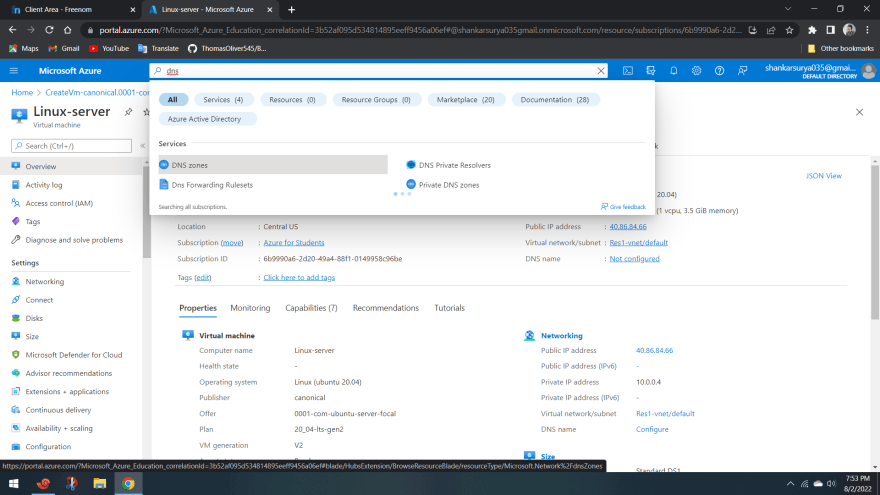Open DNS zones service result
Screen dimensions: 880x495
coord(273,165)
